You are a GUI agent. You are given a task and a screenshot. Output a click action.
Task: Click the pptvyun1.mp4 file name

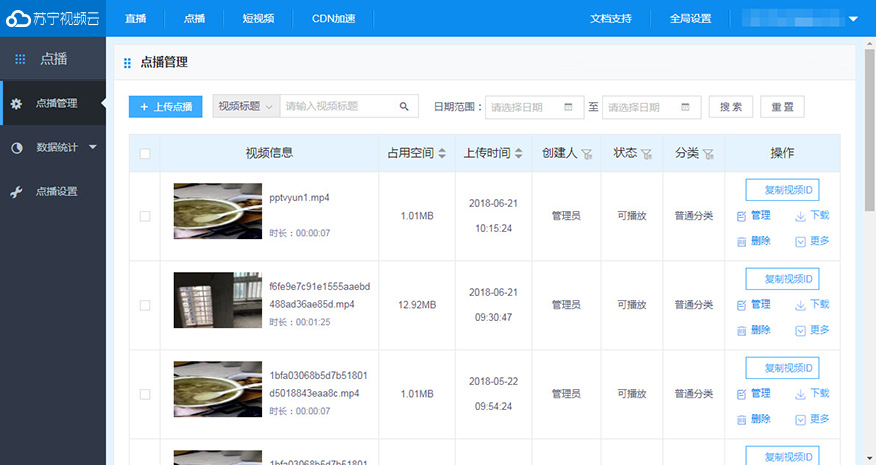coord(299,198)
